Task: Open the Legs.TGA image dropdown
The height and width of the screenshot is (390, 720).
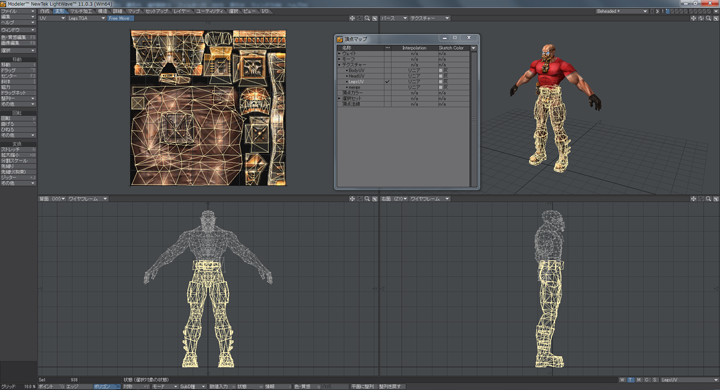Action: [86, 18]
